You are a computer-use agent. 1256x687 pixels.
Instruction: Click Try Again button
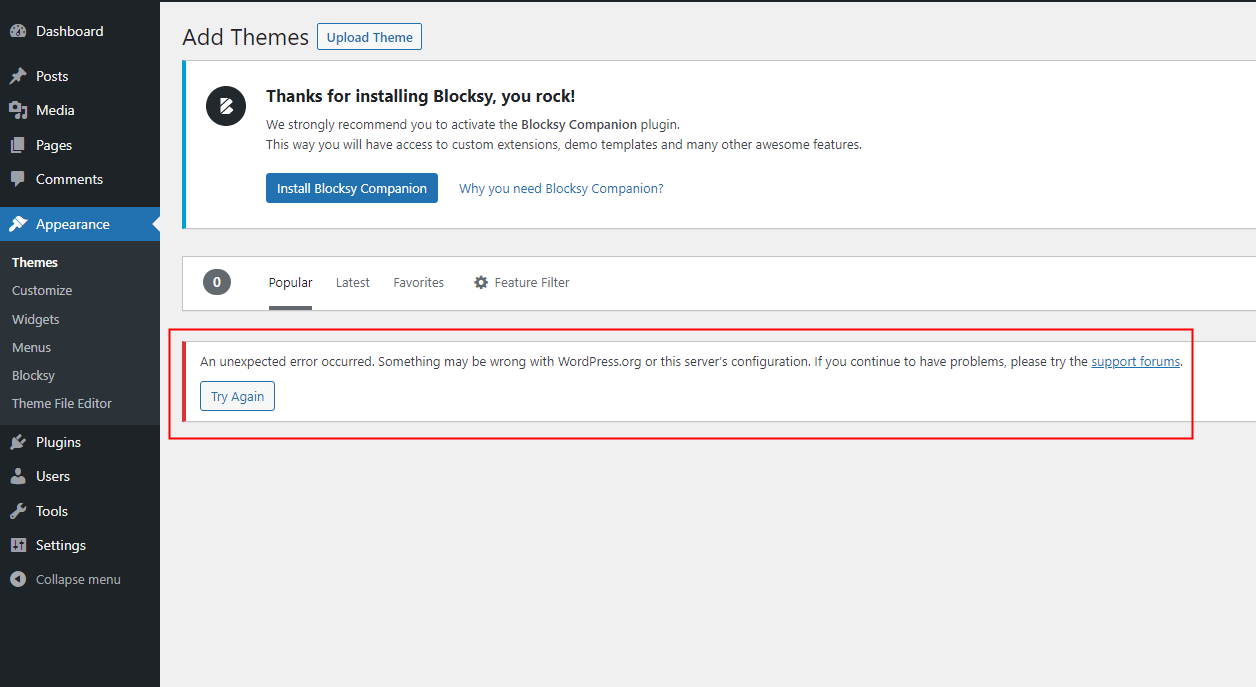pyautogui.click(x=237, y=396)
